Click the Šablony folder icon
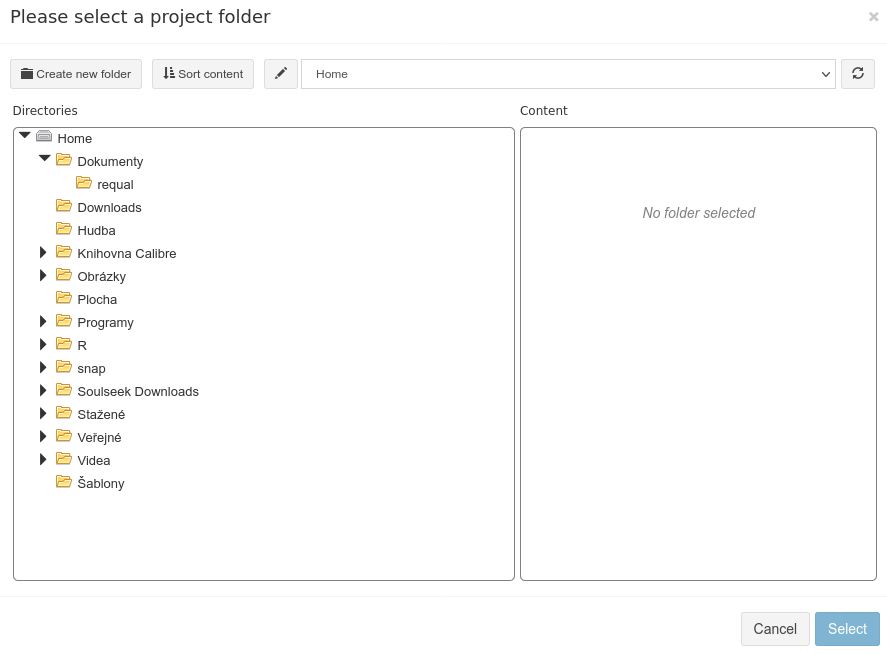The image size is (887, 655). pyautogui.click(x=64, y=482)
